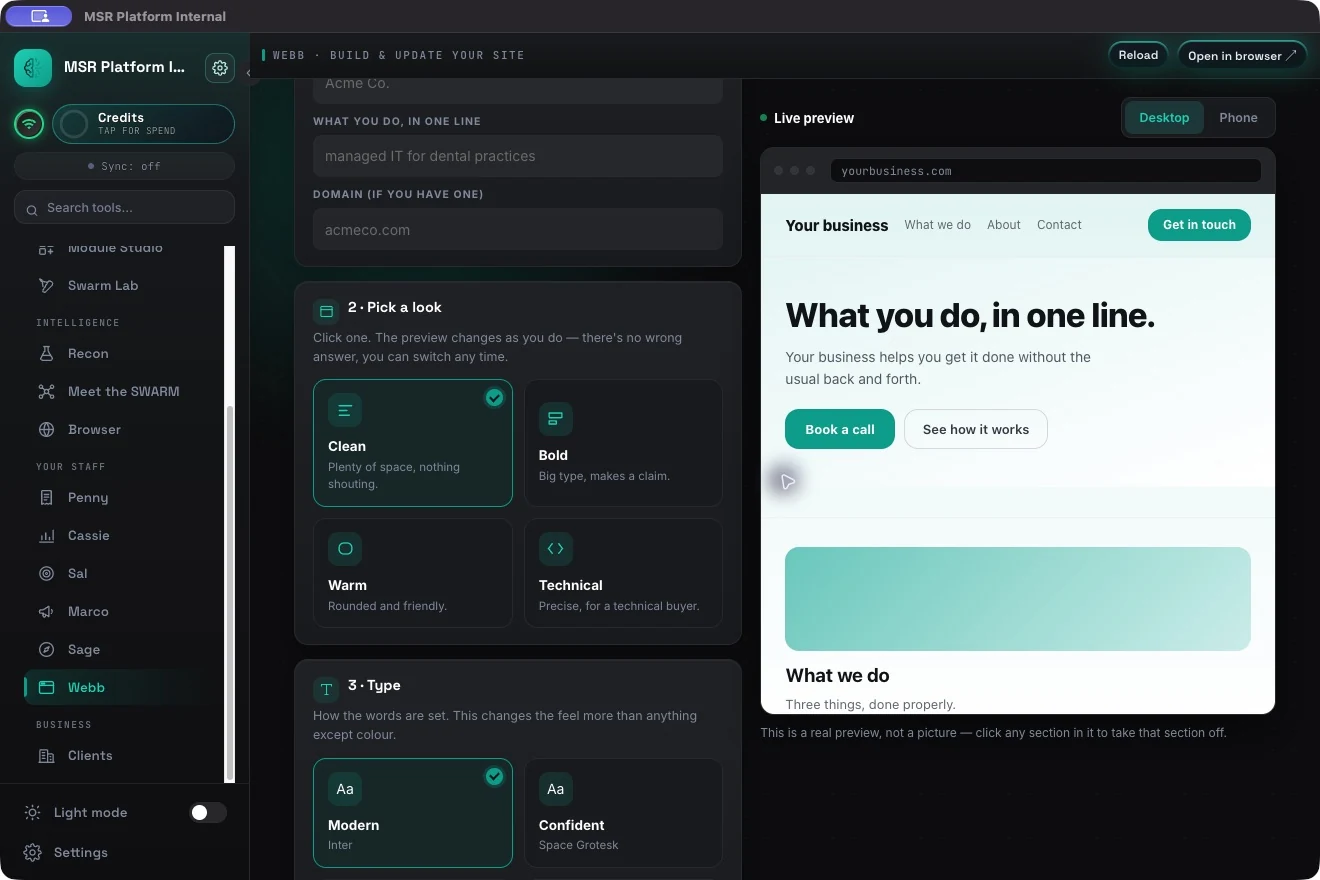
Task: Choose the Bold look card
Action: (x=623, y=443)
